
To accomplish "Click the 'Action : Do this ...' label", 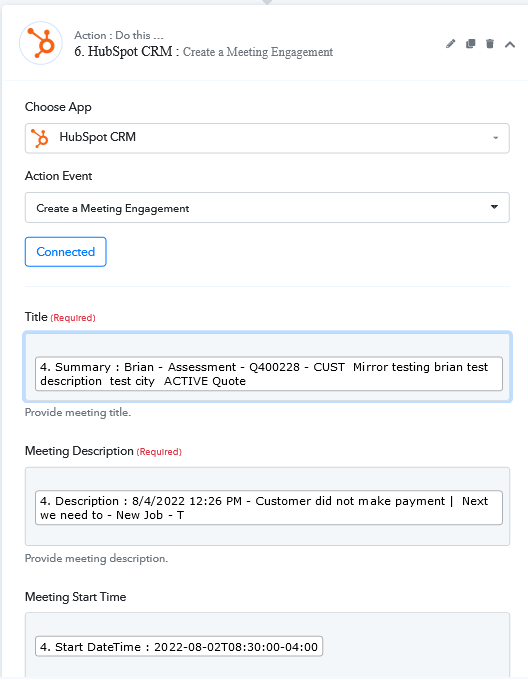I will point(119,35).
